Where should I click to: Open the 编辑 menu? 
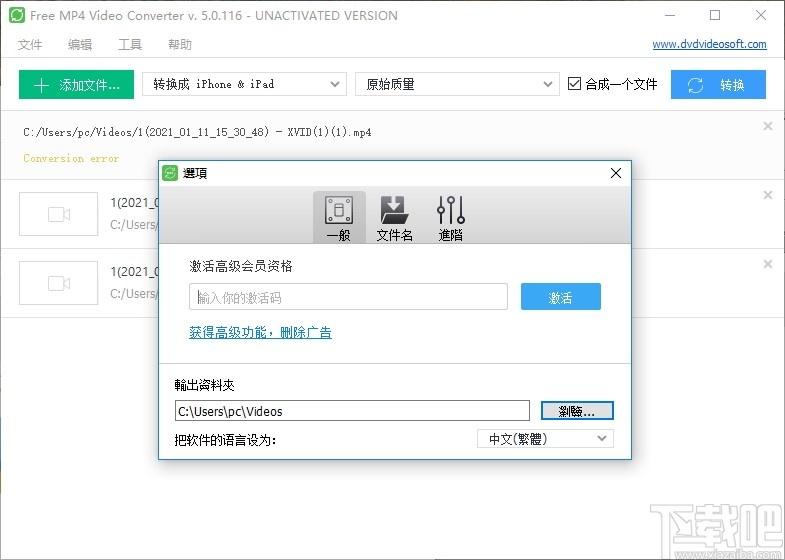[80, 45]
